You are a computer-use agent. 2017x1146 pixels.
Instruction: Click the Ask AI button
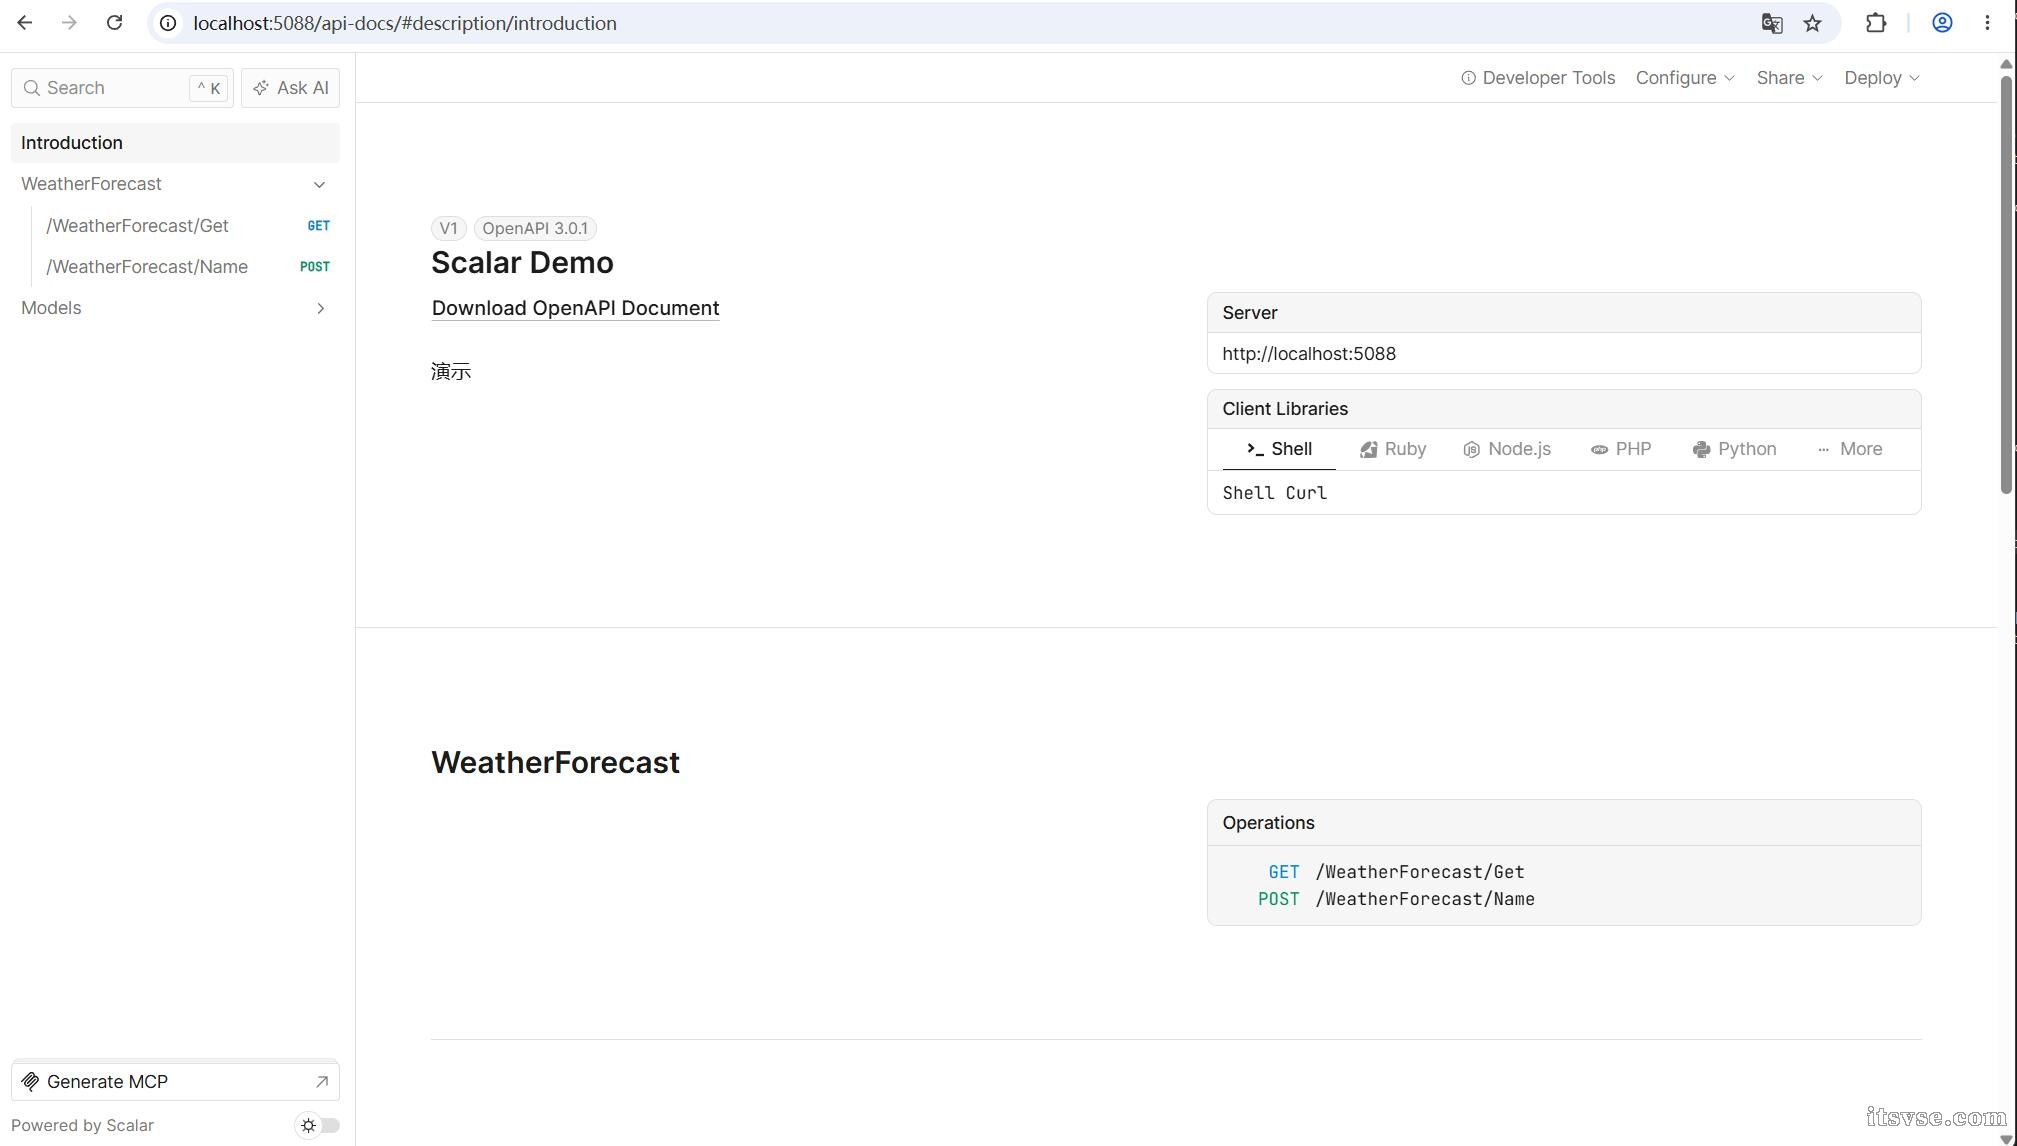point(290,88)
